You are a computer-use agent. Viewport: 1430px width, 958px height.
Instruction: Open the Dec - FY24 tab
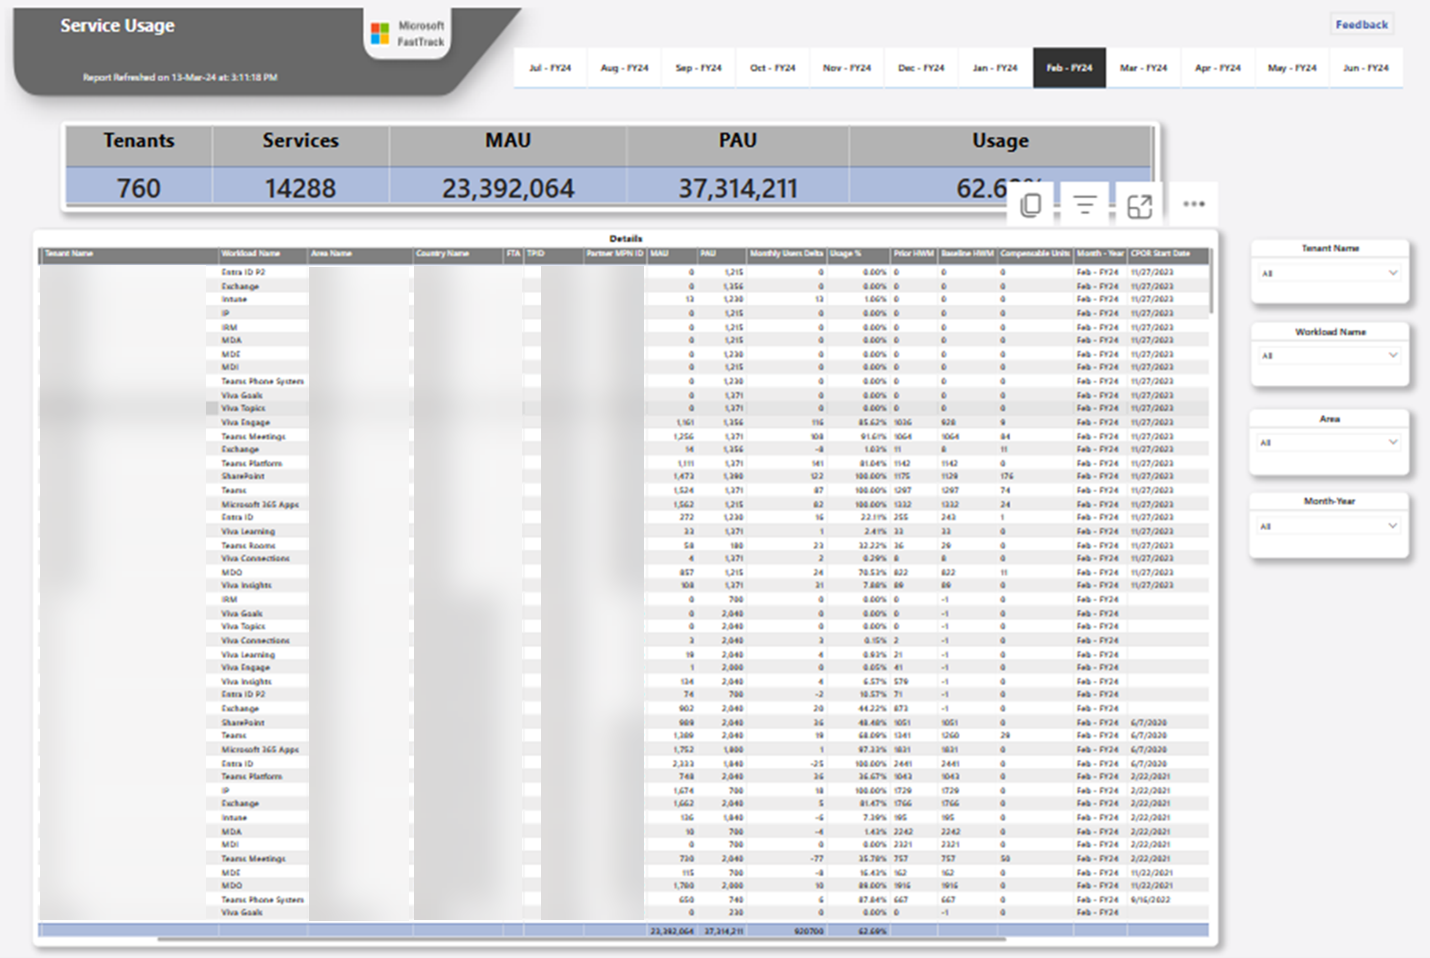(x=920, y=68)
